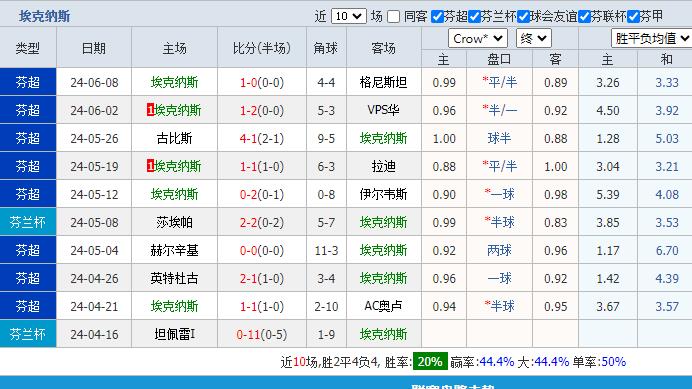Image resolution: width=692 pixels, height=389 pixels.
Task: Click the green 20% win rate badge
Action: click(430, 362)
